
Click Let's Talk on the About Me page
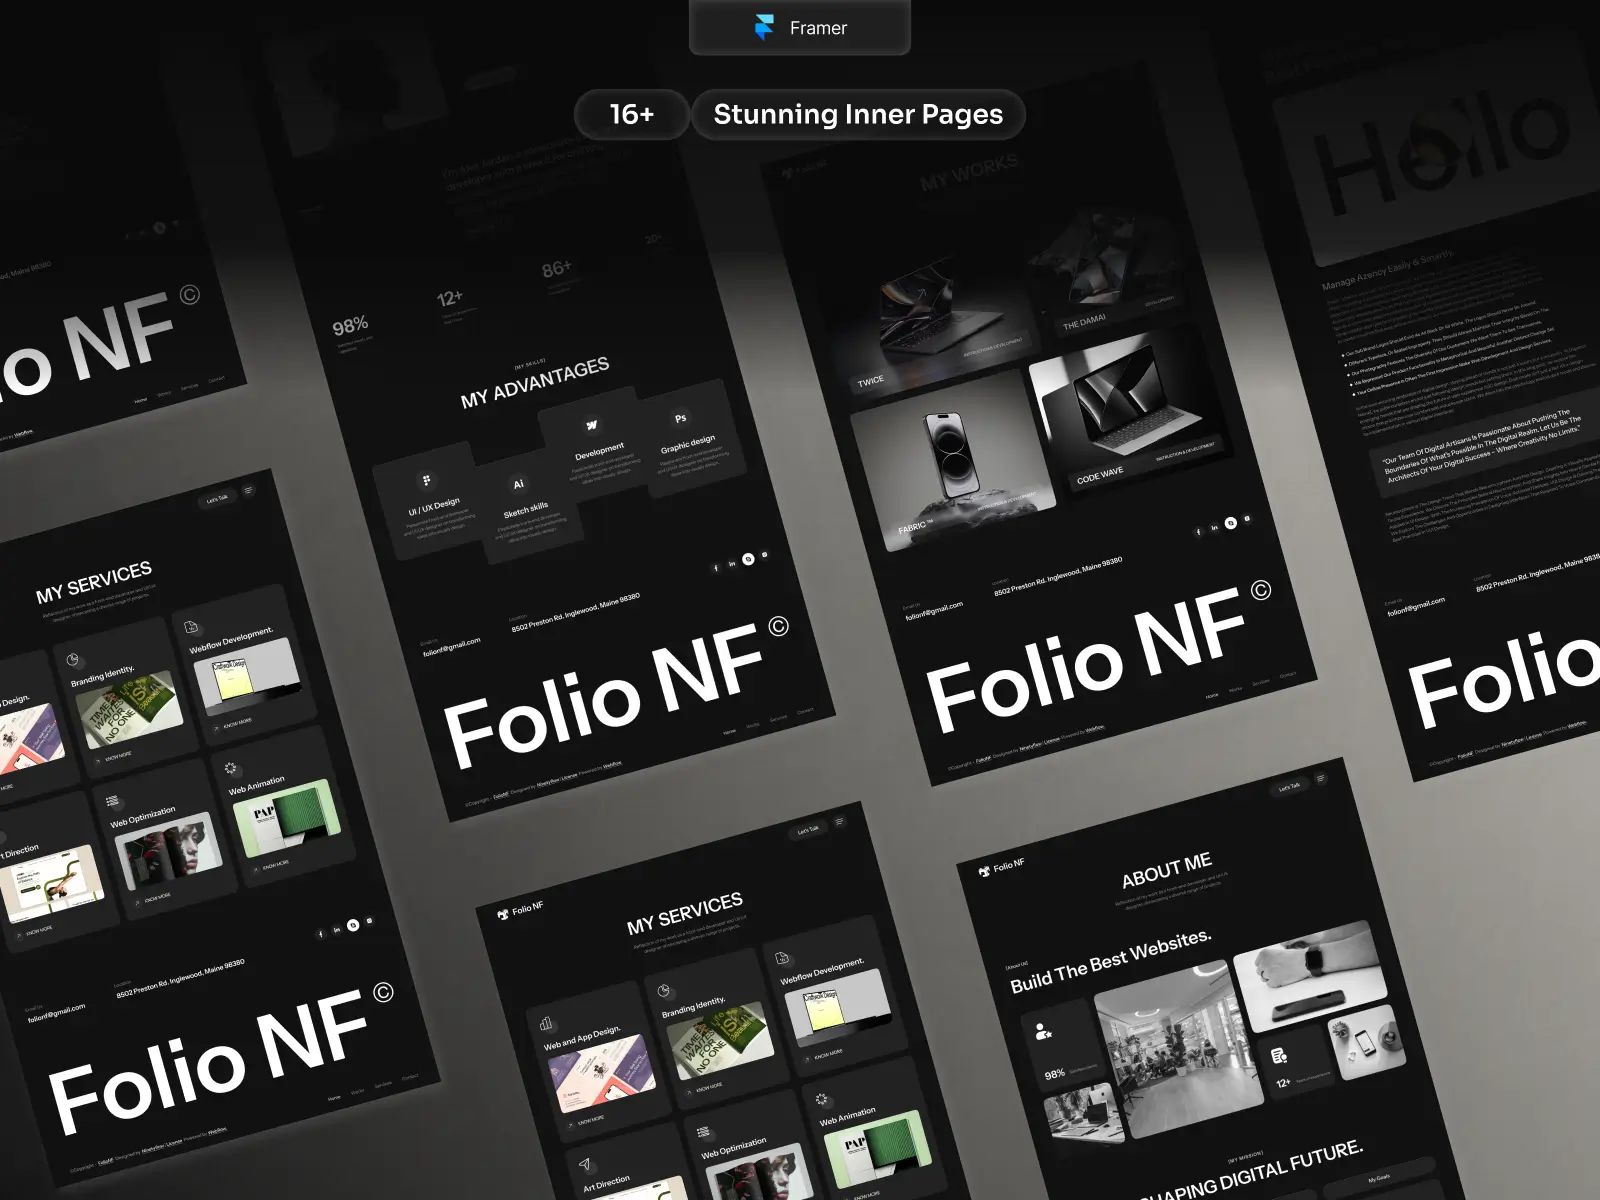1289,787
